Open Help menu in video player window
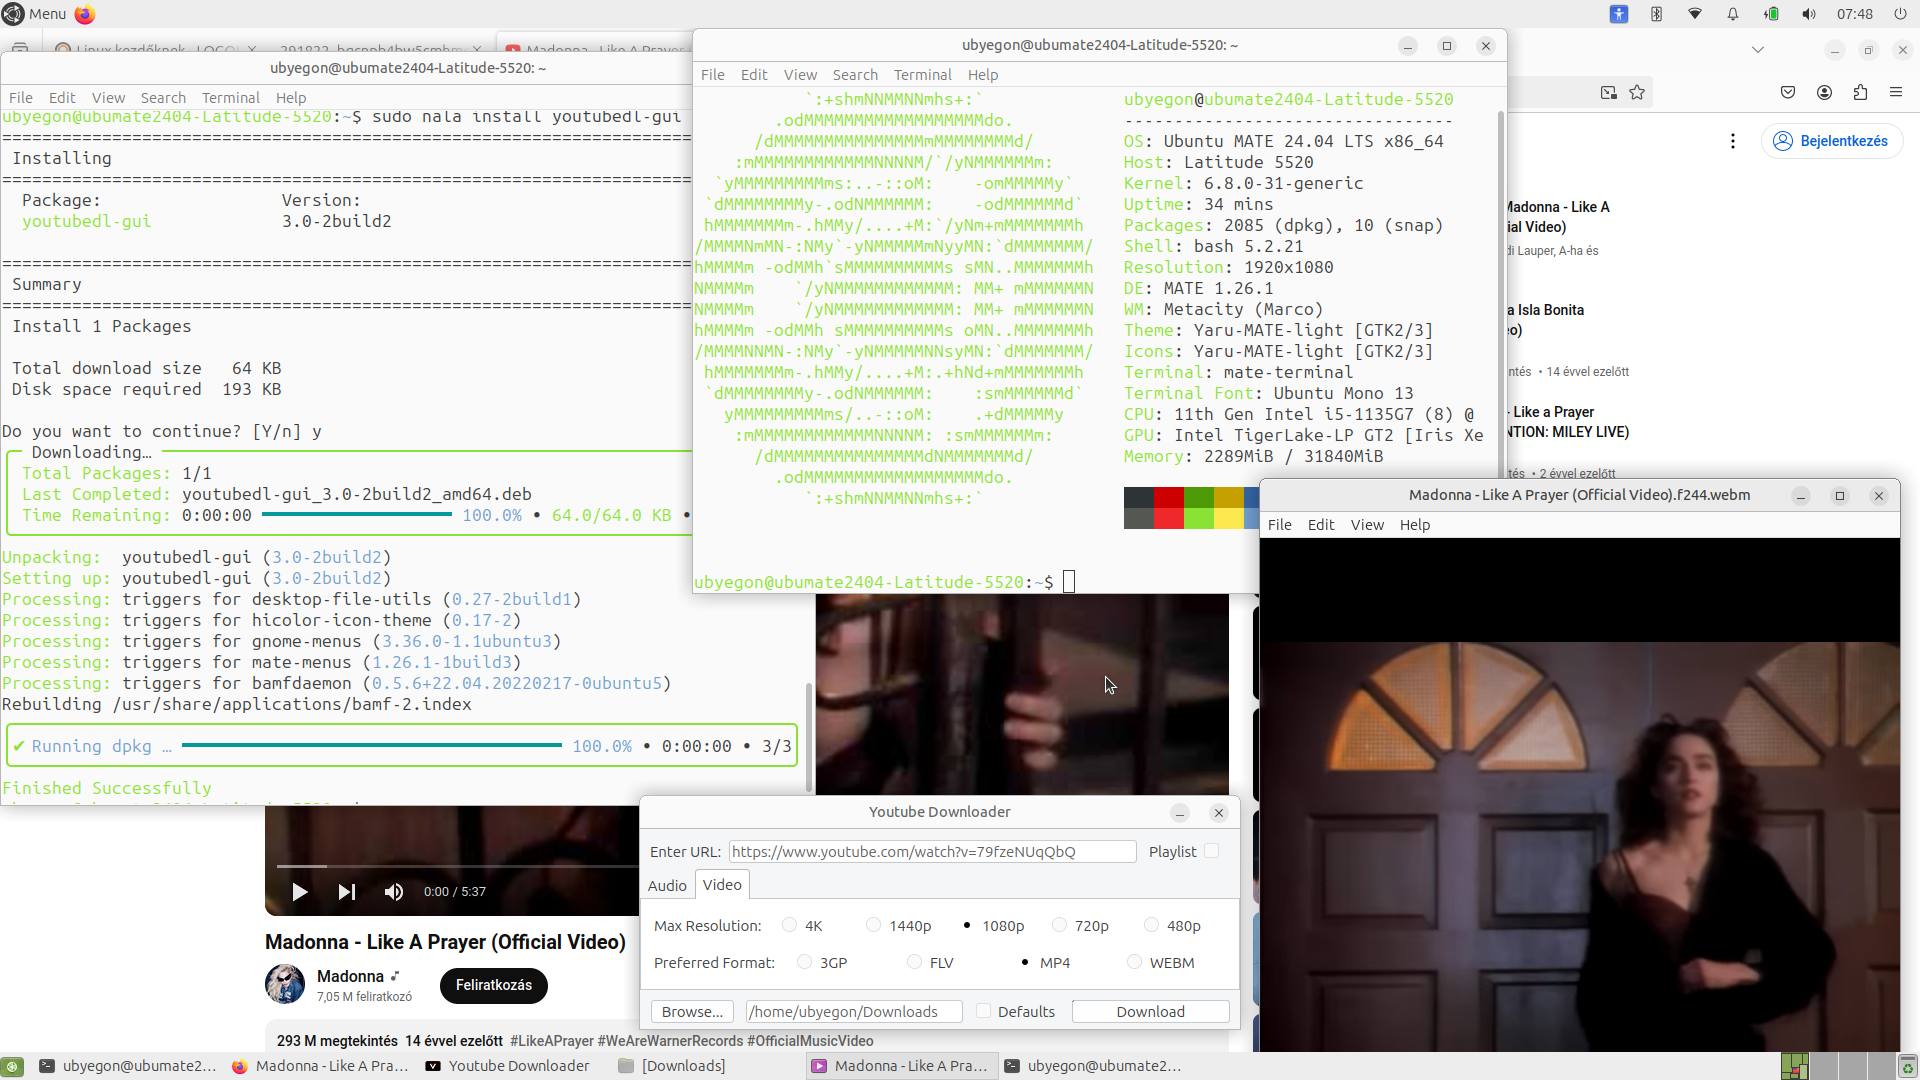The width and height of the screenshot is (1920, 1080). [x=1415, y=525]
